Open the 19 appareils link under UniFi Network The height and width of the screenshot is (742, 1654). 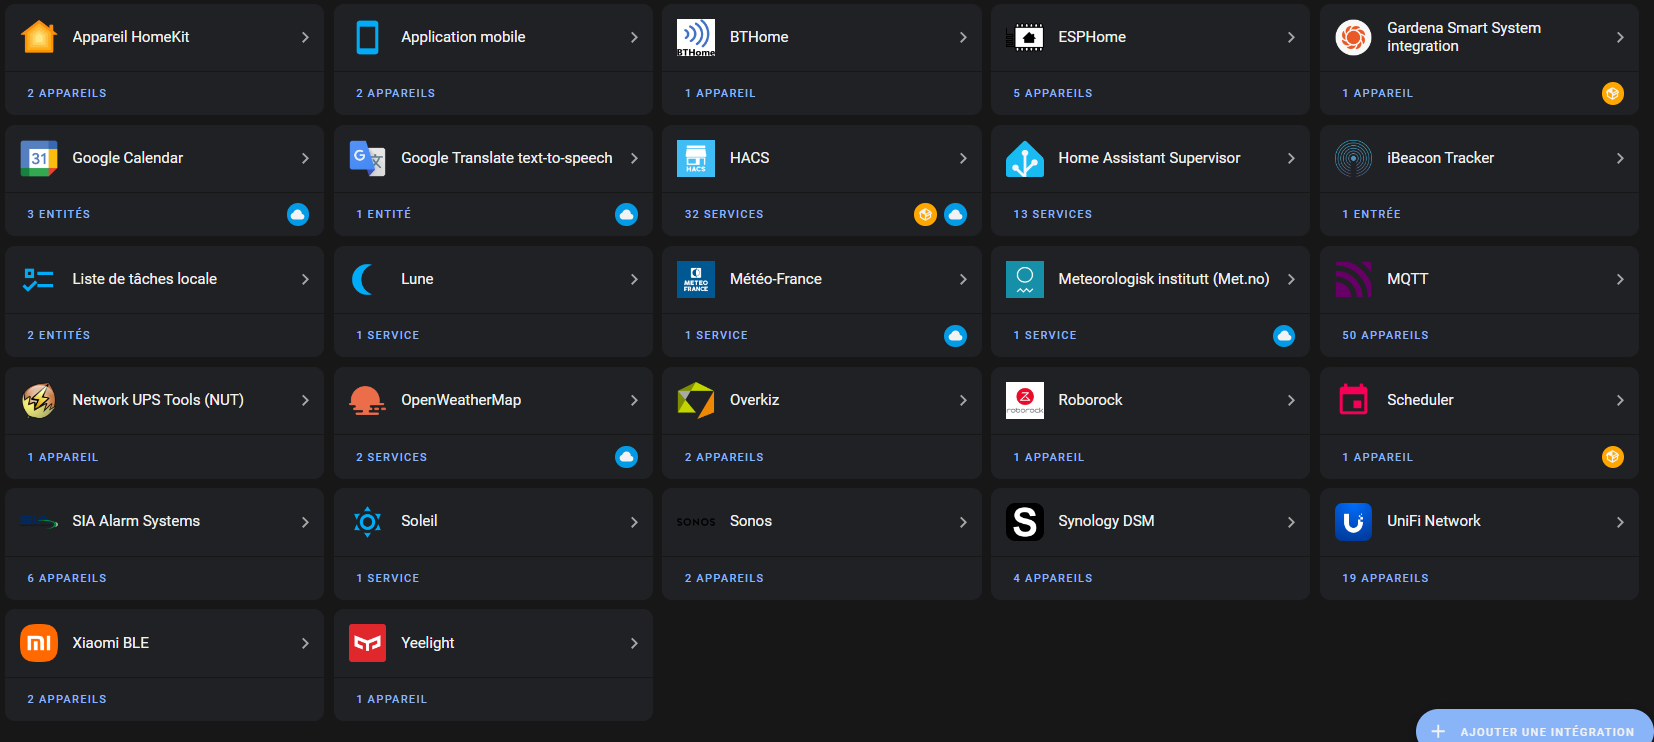click(1385, 578)
